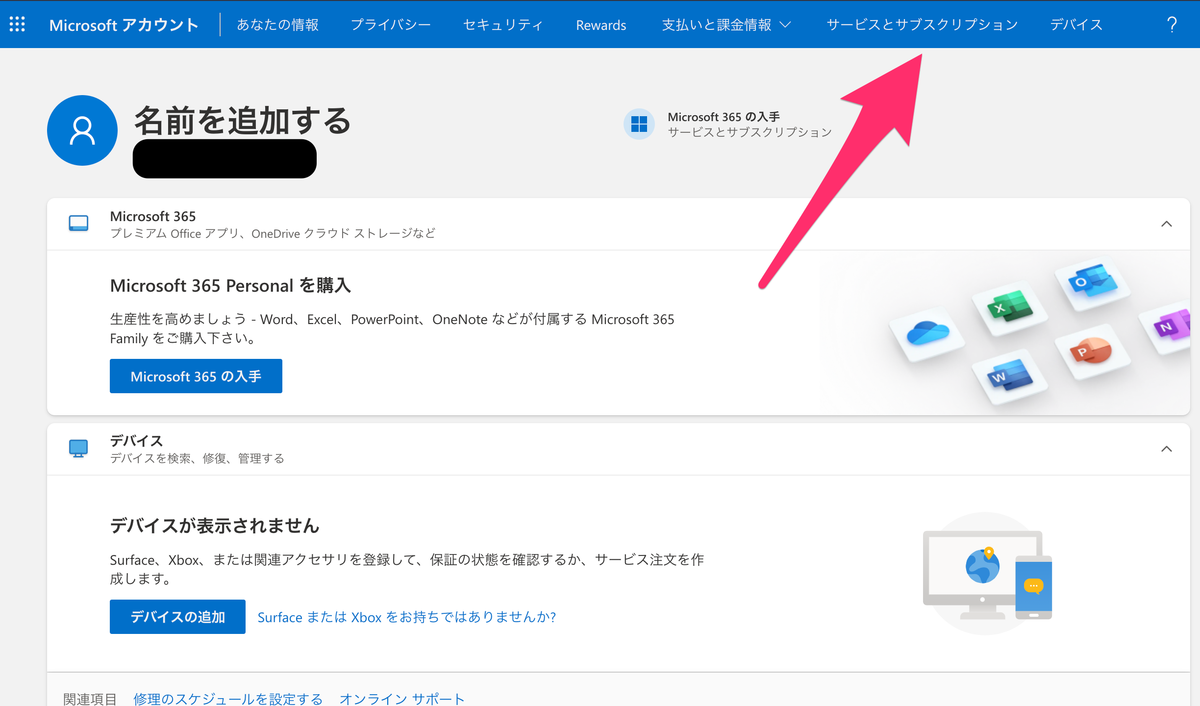Click Microsoft 365 の入手 shortcut text near header
The height and width of the screenshot is (706, 1200).
[724, 117]
